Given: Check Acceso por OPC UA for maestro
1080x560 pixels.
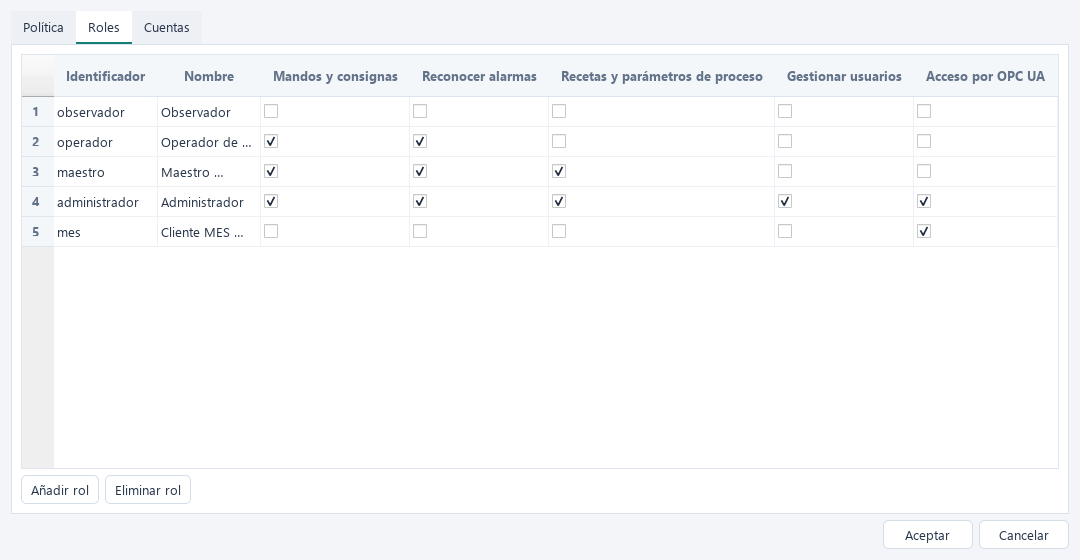Looking at the screenshot, I should [x=924, y=172].
